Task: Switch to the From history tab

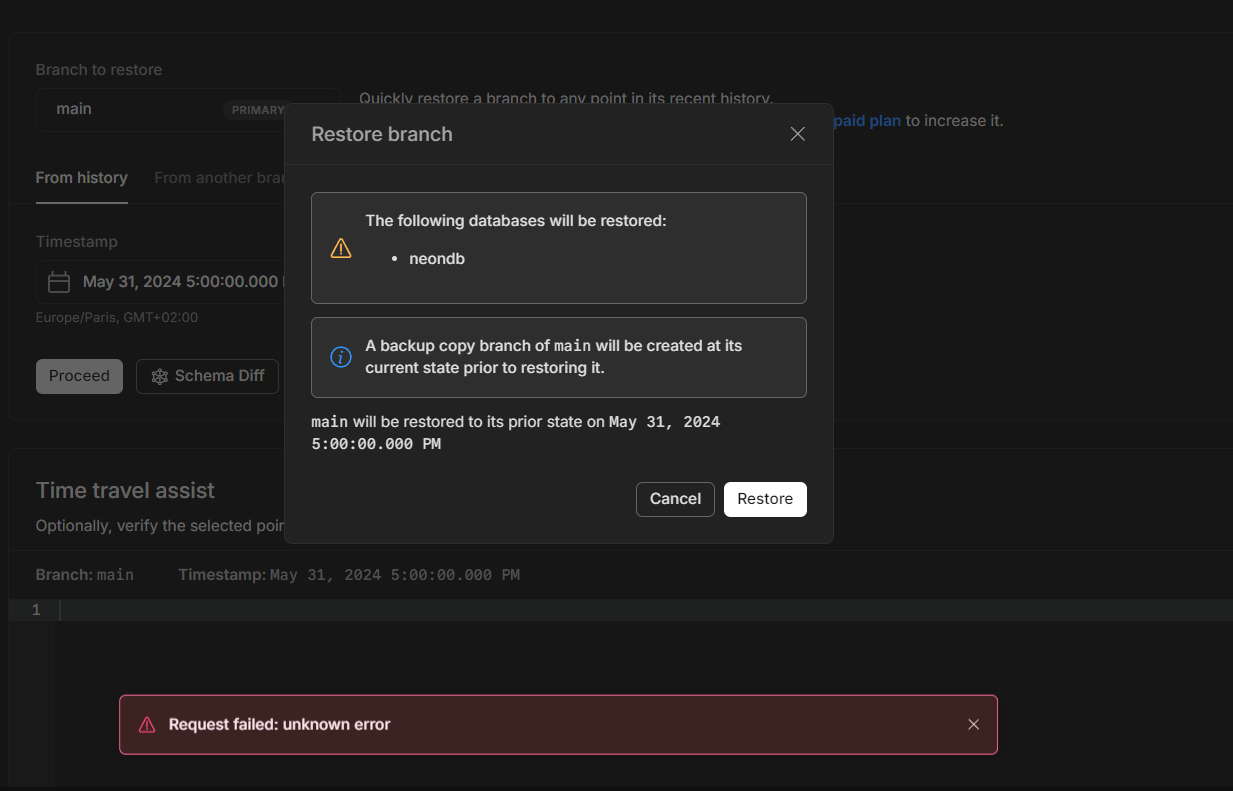Action: 82,178
